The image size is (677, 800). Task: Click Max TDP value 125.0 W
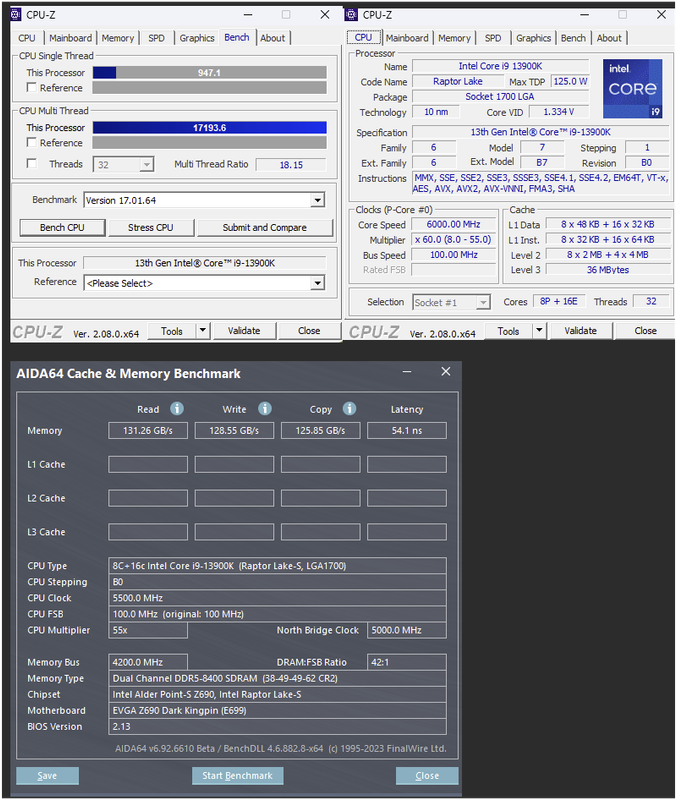[x=570, y=81]
